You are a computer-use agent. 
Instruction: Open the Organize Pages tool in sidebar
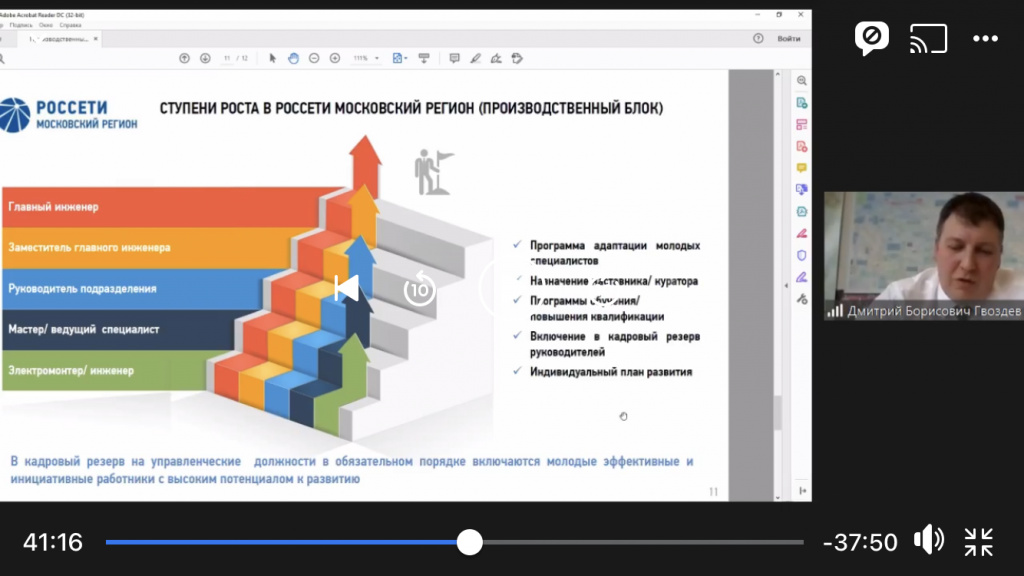click(801, 124)
